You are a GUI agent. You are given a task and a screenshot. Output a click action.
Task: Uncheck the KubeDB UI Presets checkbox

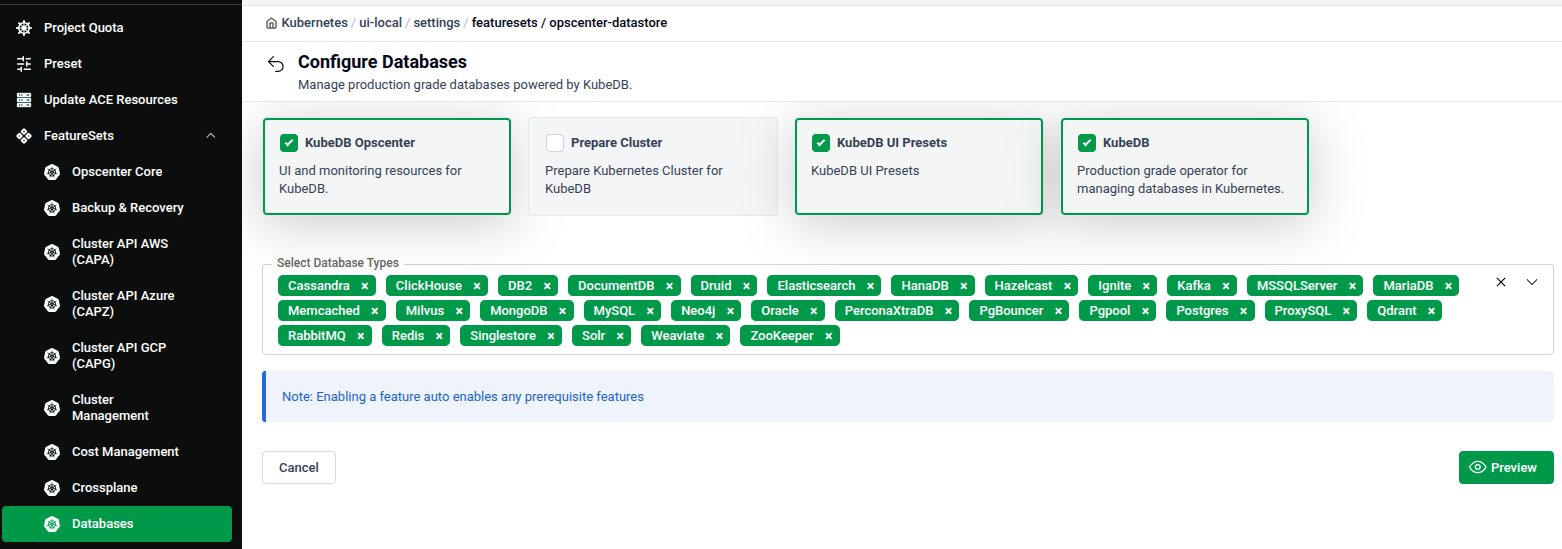(x=821, y=143)
